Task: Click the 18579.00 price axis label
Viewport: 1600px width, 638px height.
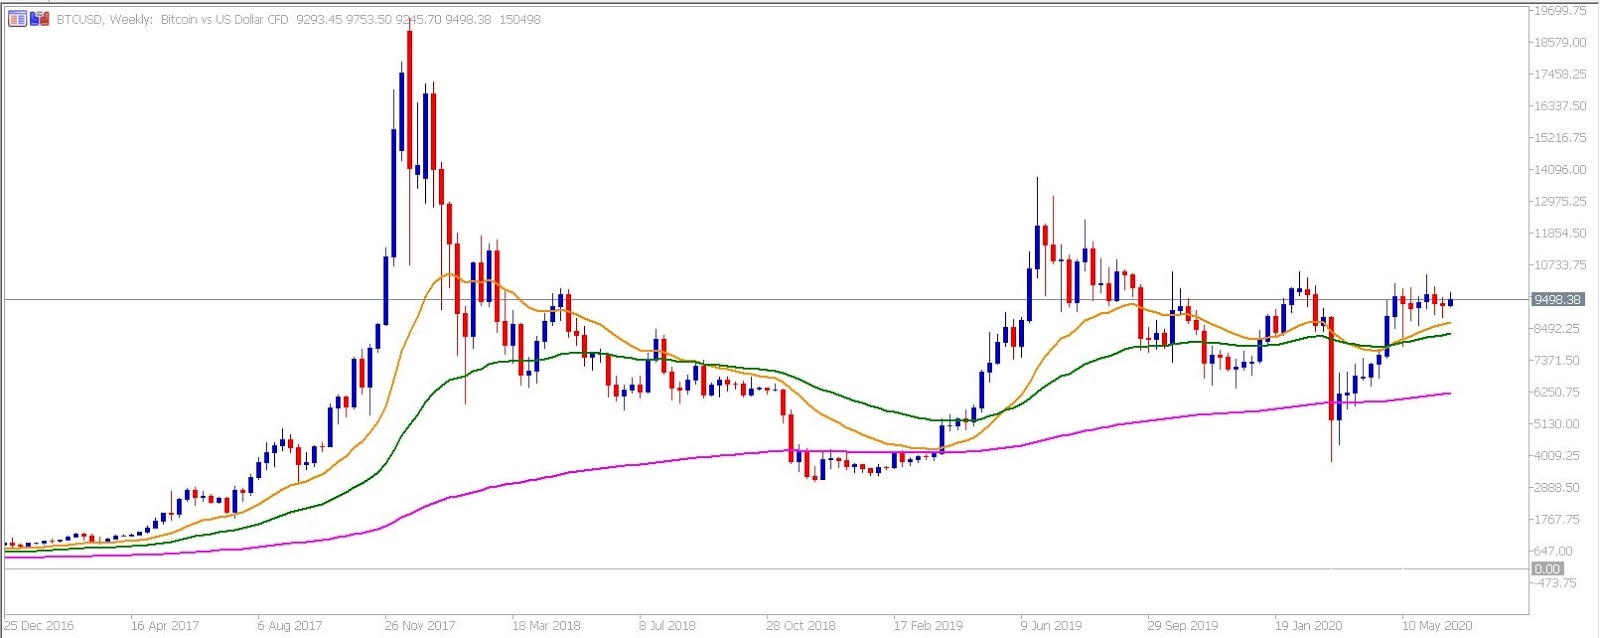Action: click(1559, 42)
